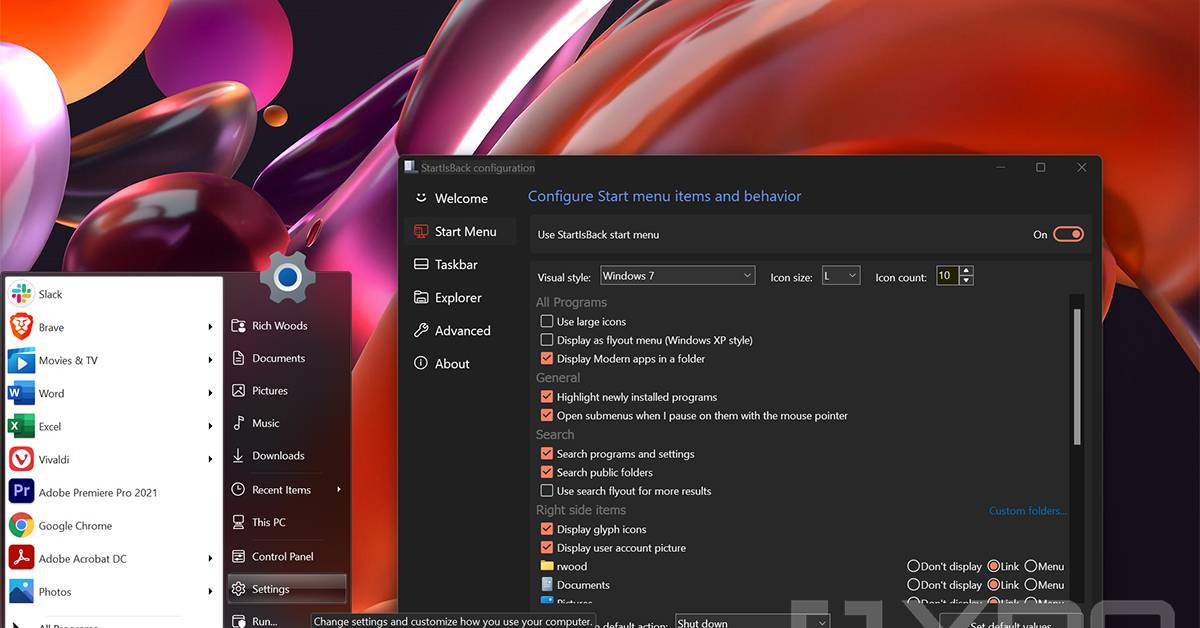Screen dimensions: 1200x628
Task: Open Slack from the start menu
Action: 50,294
